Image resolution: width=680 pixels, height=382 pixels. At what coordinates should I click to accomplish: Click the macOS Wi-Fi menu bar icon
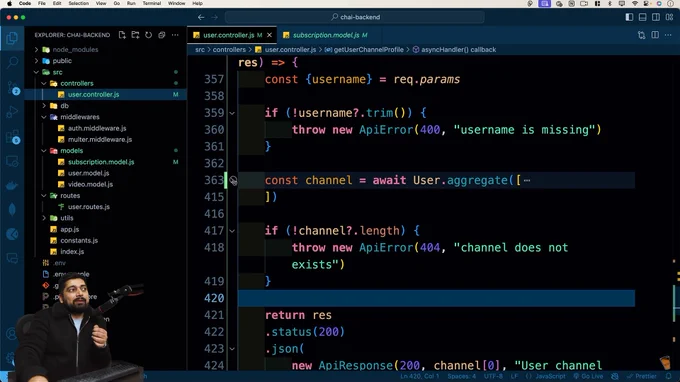click(x=635, y=3)
